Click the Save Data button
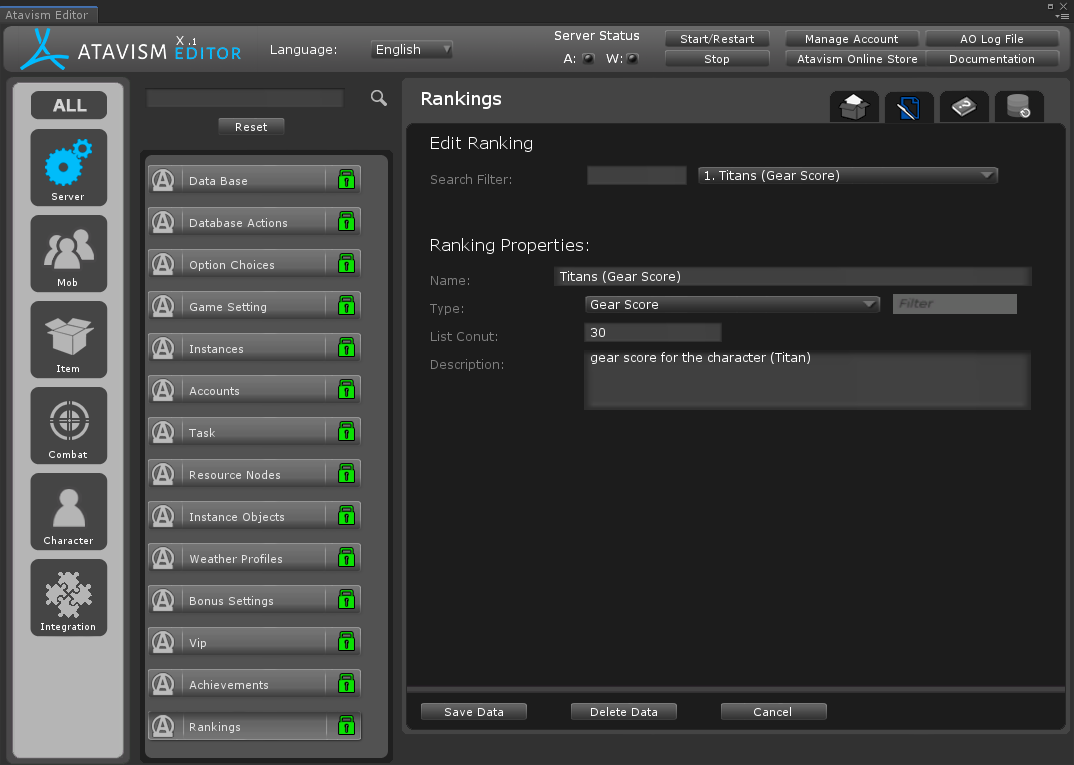 coord(473,712)
